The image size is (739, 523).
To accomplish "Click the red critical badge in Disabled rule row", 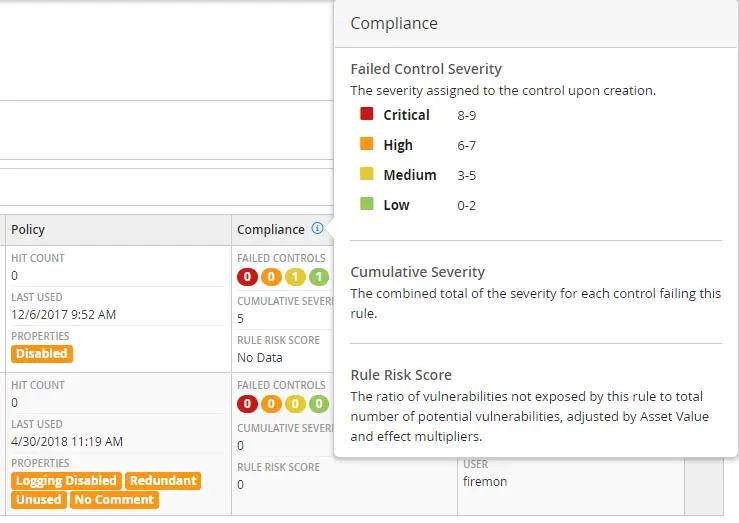I will point(247,277).
